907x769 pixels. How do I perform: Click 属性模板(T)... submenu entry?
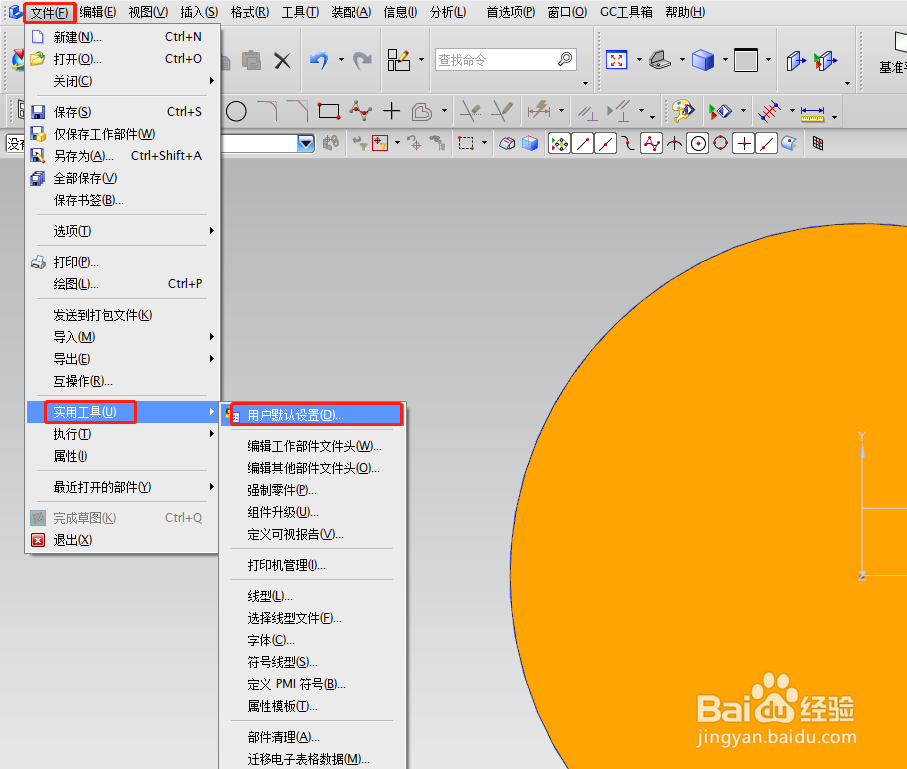pos(311,706)
